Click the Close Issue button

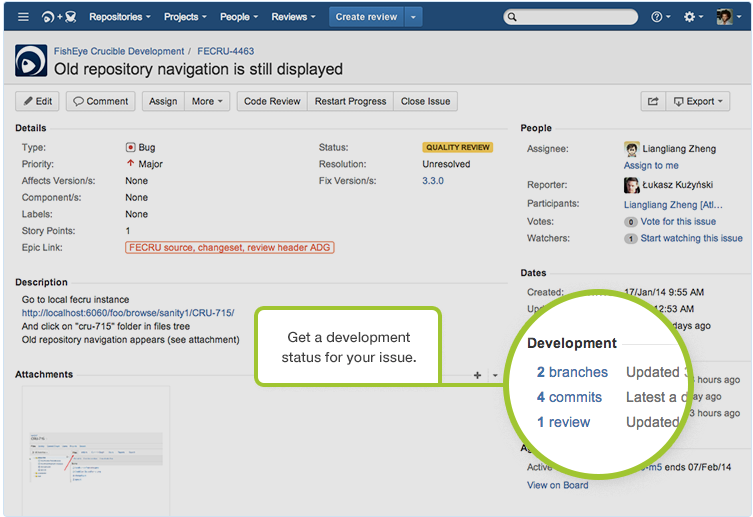pyautogui.click(x=425, y=101)
